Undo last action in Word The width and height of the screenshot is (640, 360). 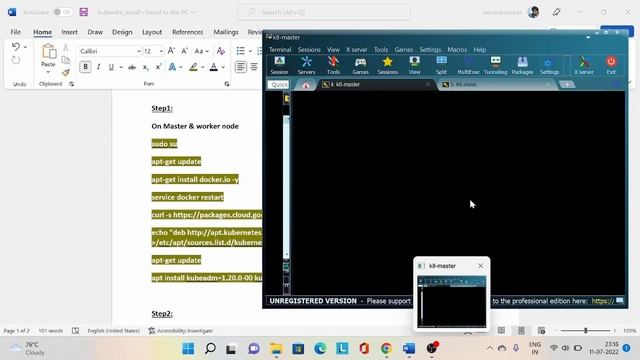point(16,47)
